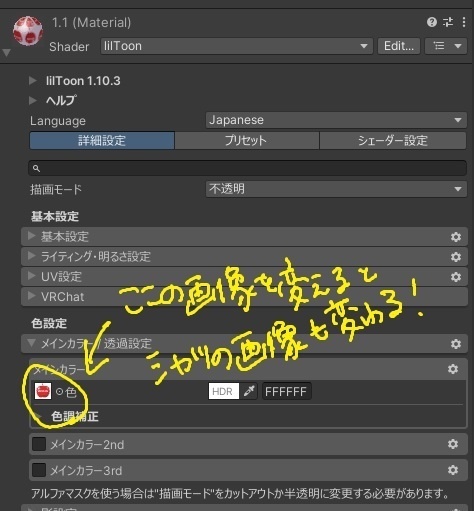The width and height of the screenshot is (474, 511).
Task: Open the lilToon shader dropdown
Action: pos(236,46)
